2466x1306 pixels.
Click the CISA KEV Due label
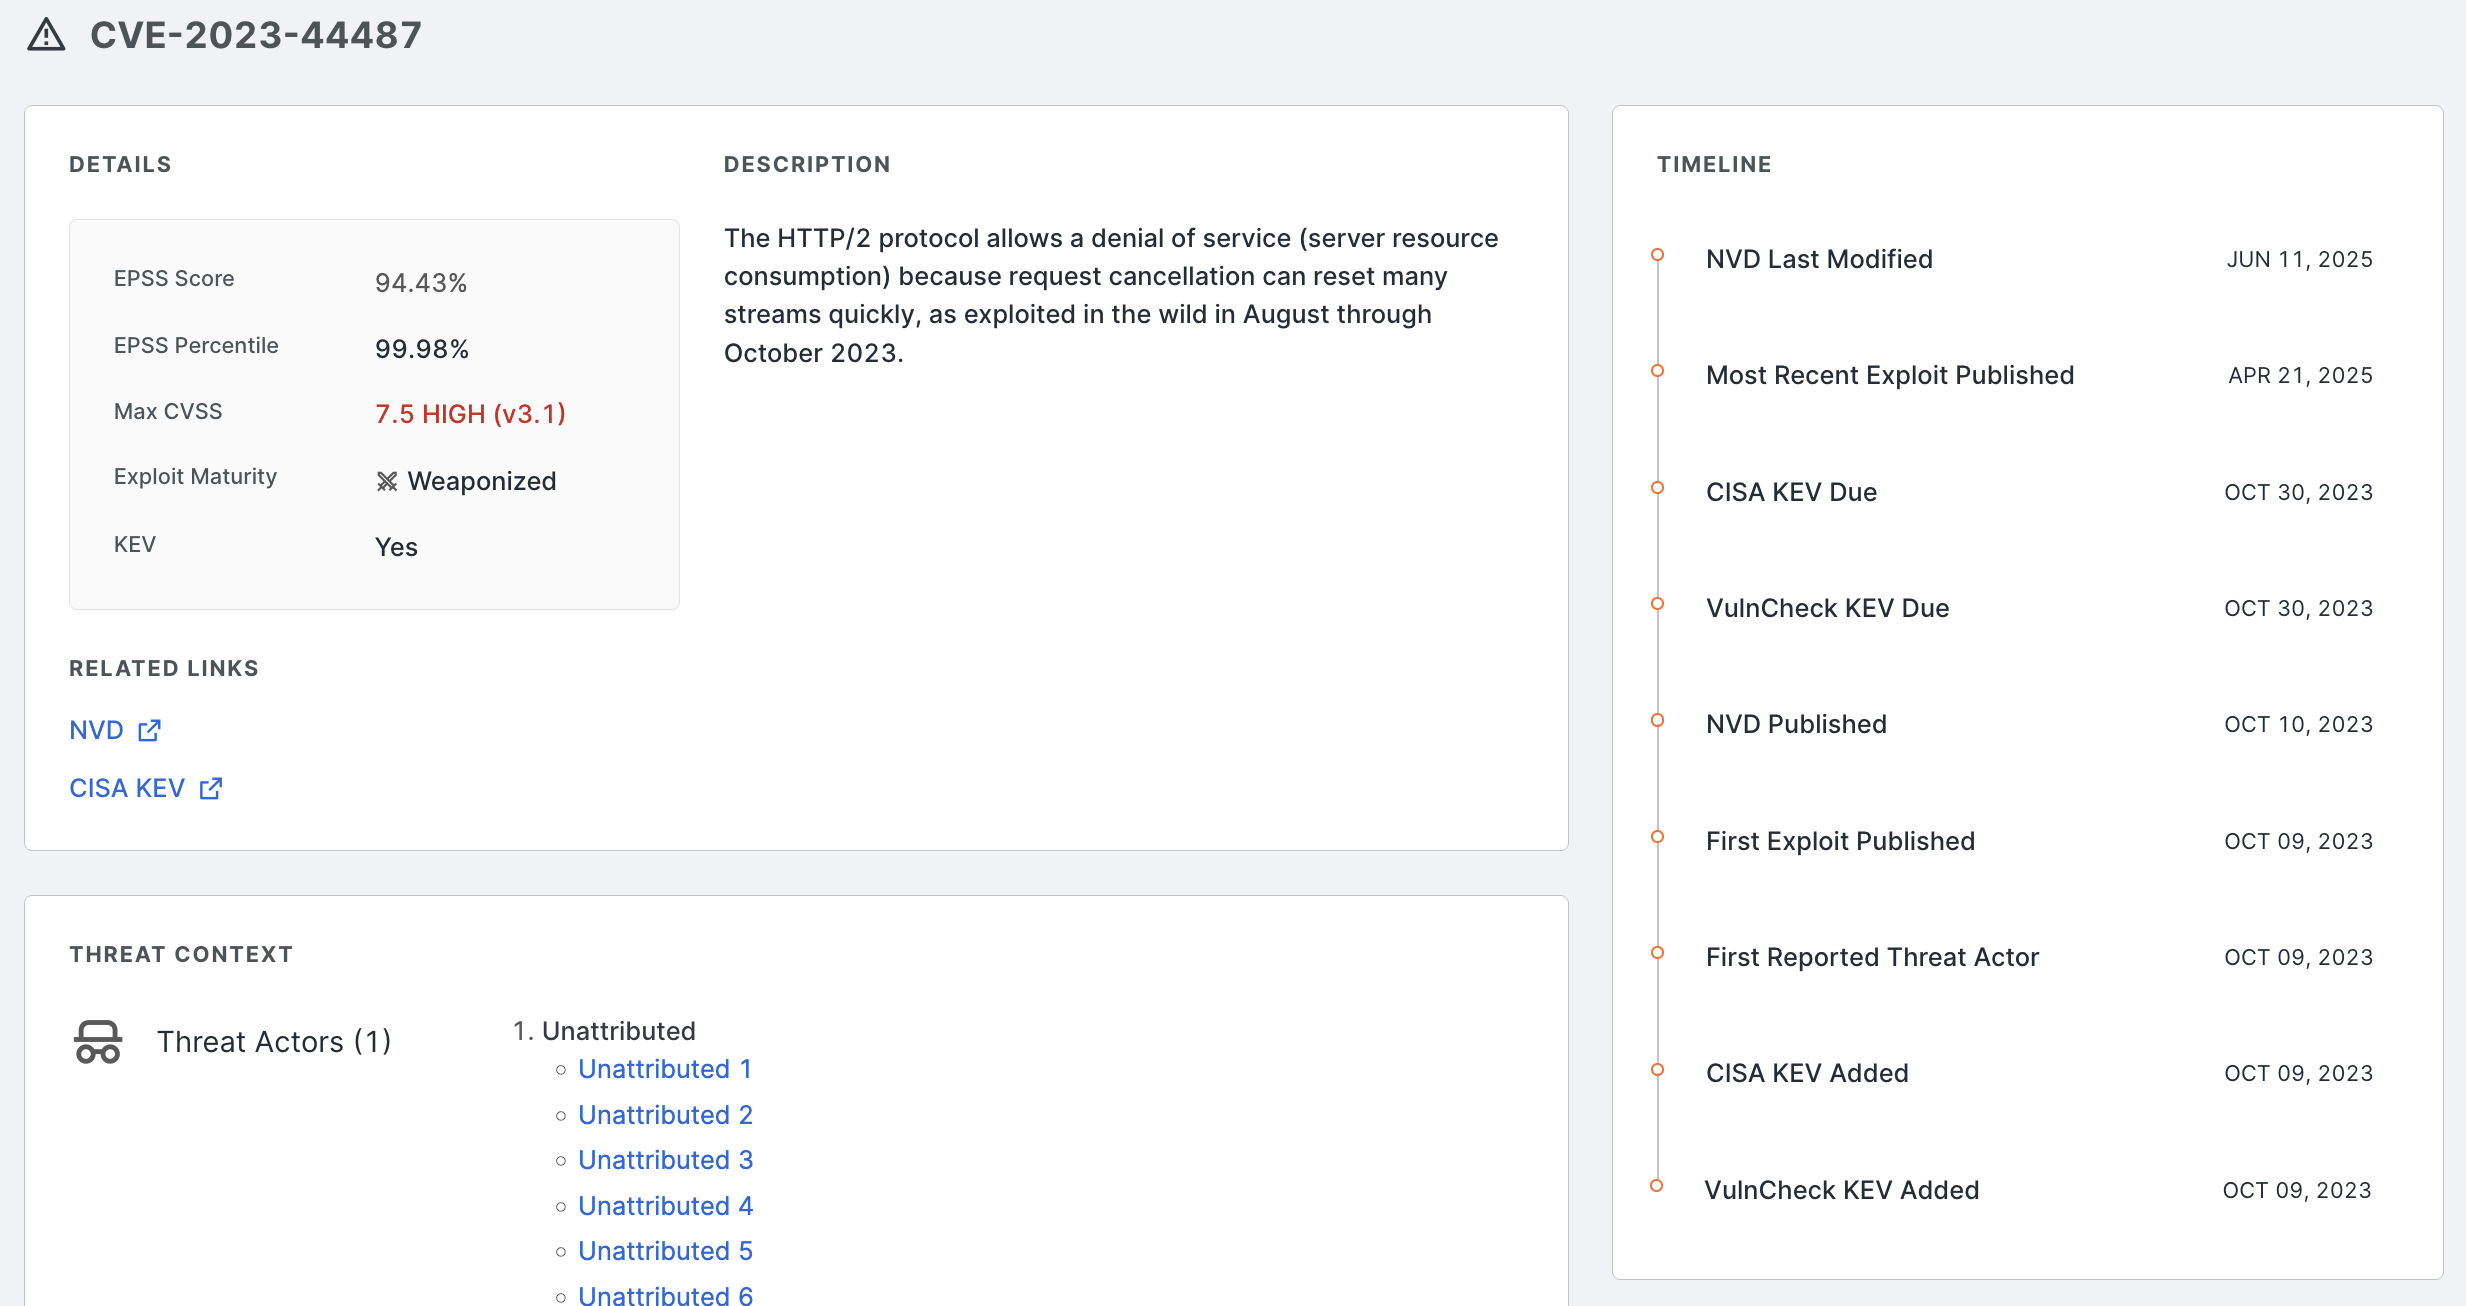[1791, 492]
